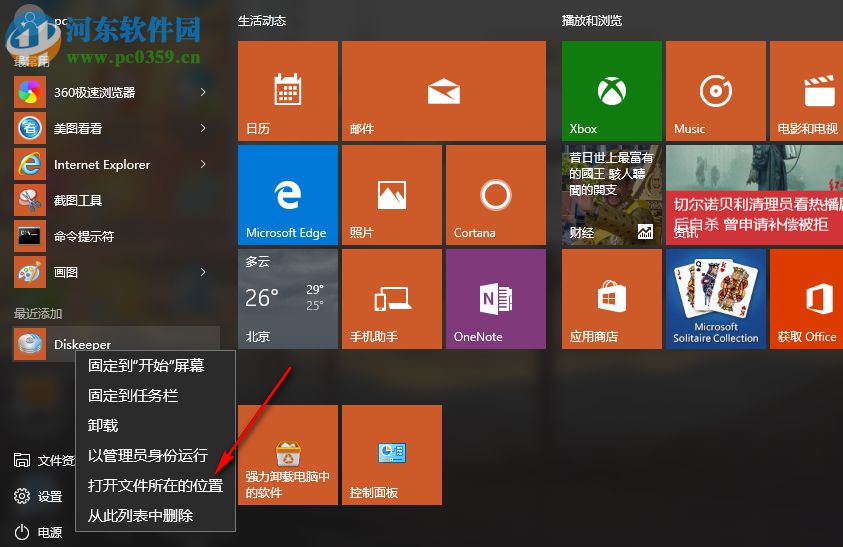This screenshot has width=843, height=547.
Task: Click the Diskeeper app icon
Action: point(30,344)
